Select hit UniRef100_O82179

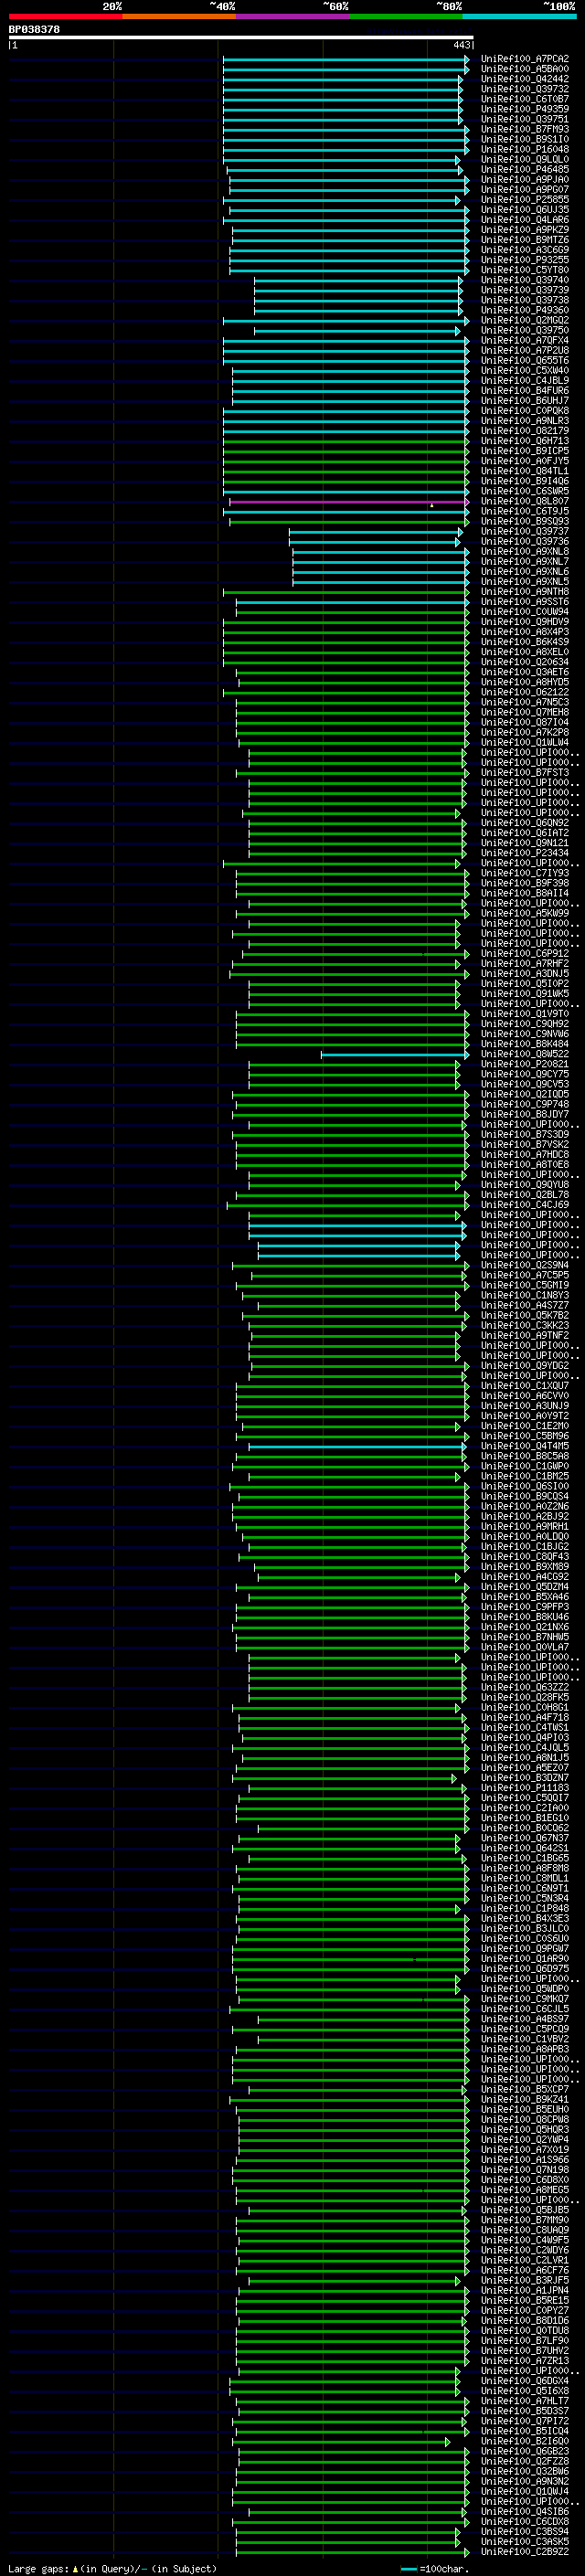click(525, 431)
